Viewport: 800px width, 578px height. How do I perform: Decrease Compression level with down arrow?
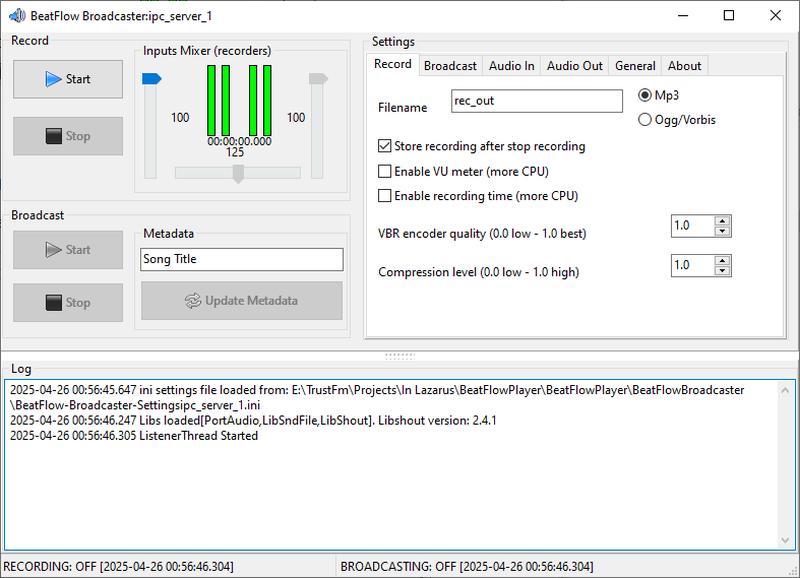[722, 271]
